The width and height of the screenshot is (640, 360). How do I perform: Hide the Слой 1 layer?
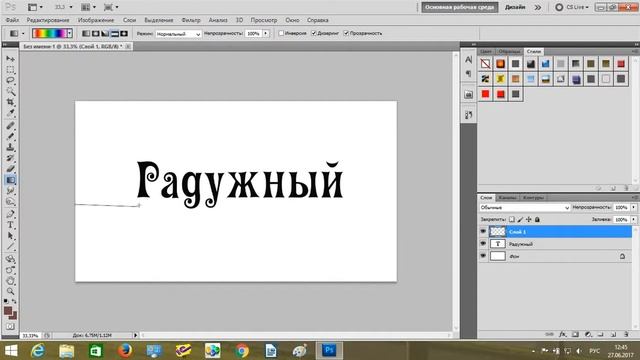click(483, 231)
